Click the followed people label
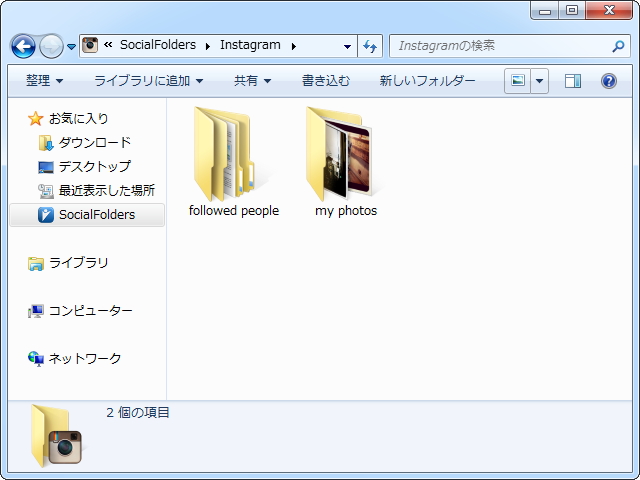This screenshot has height=480, width=640. pos(234,211)
